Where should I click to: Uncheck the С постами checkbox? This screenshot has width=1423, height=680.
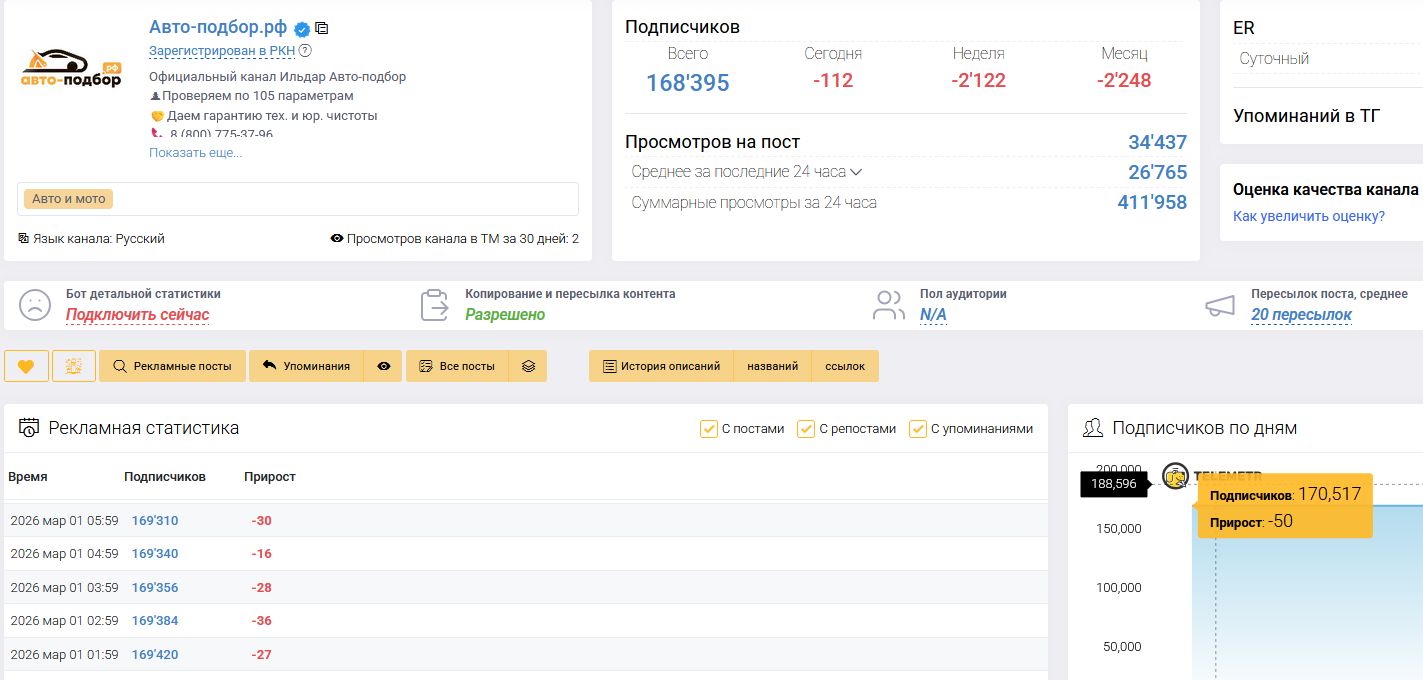(709, 429)
